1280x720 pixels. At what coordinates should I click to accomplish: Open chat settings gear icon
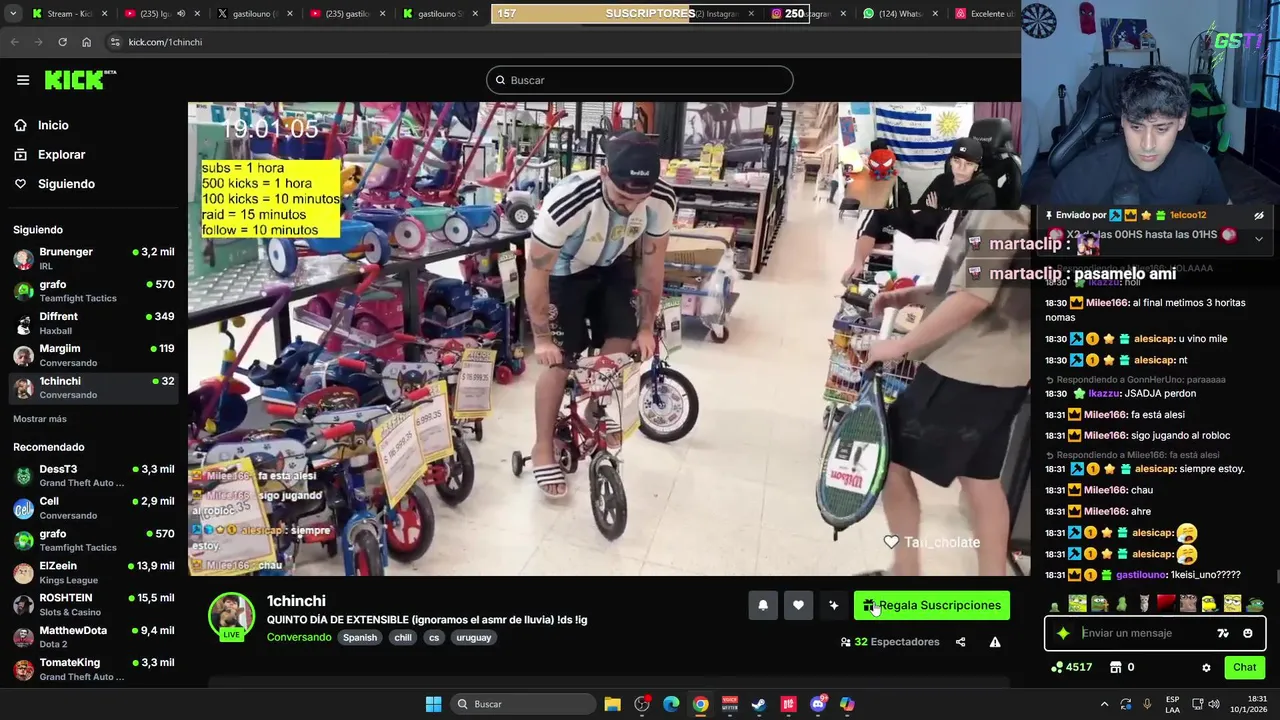pyautogui.click(x=1206, y=667)
